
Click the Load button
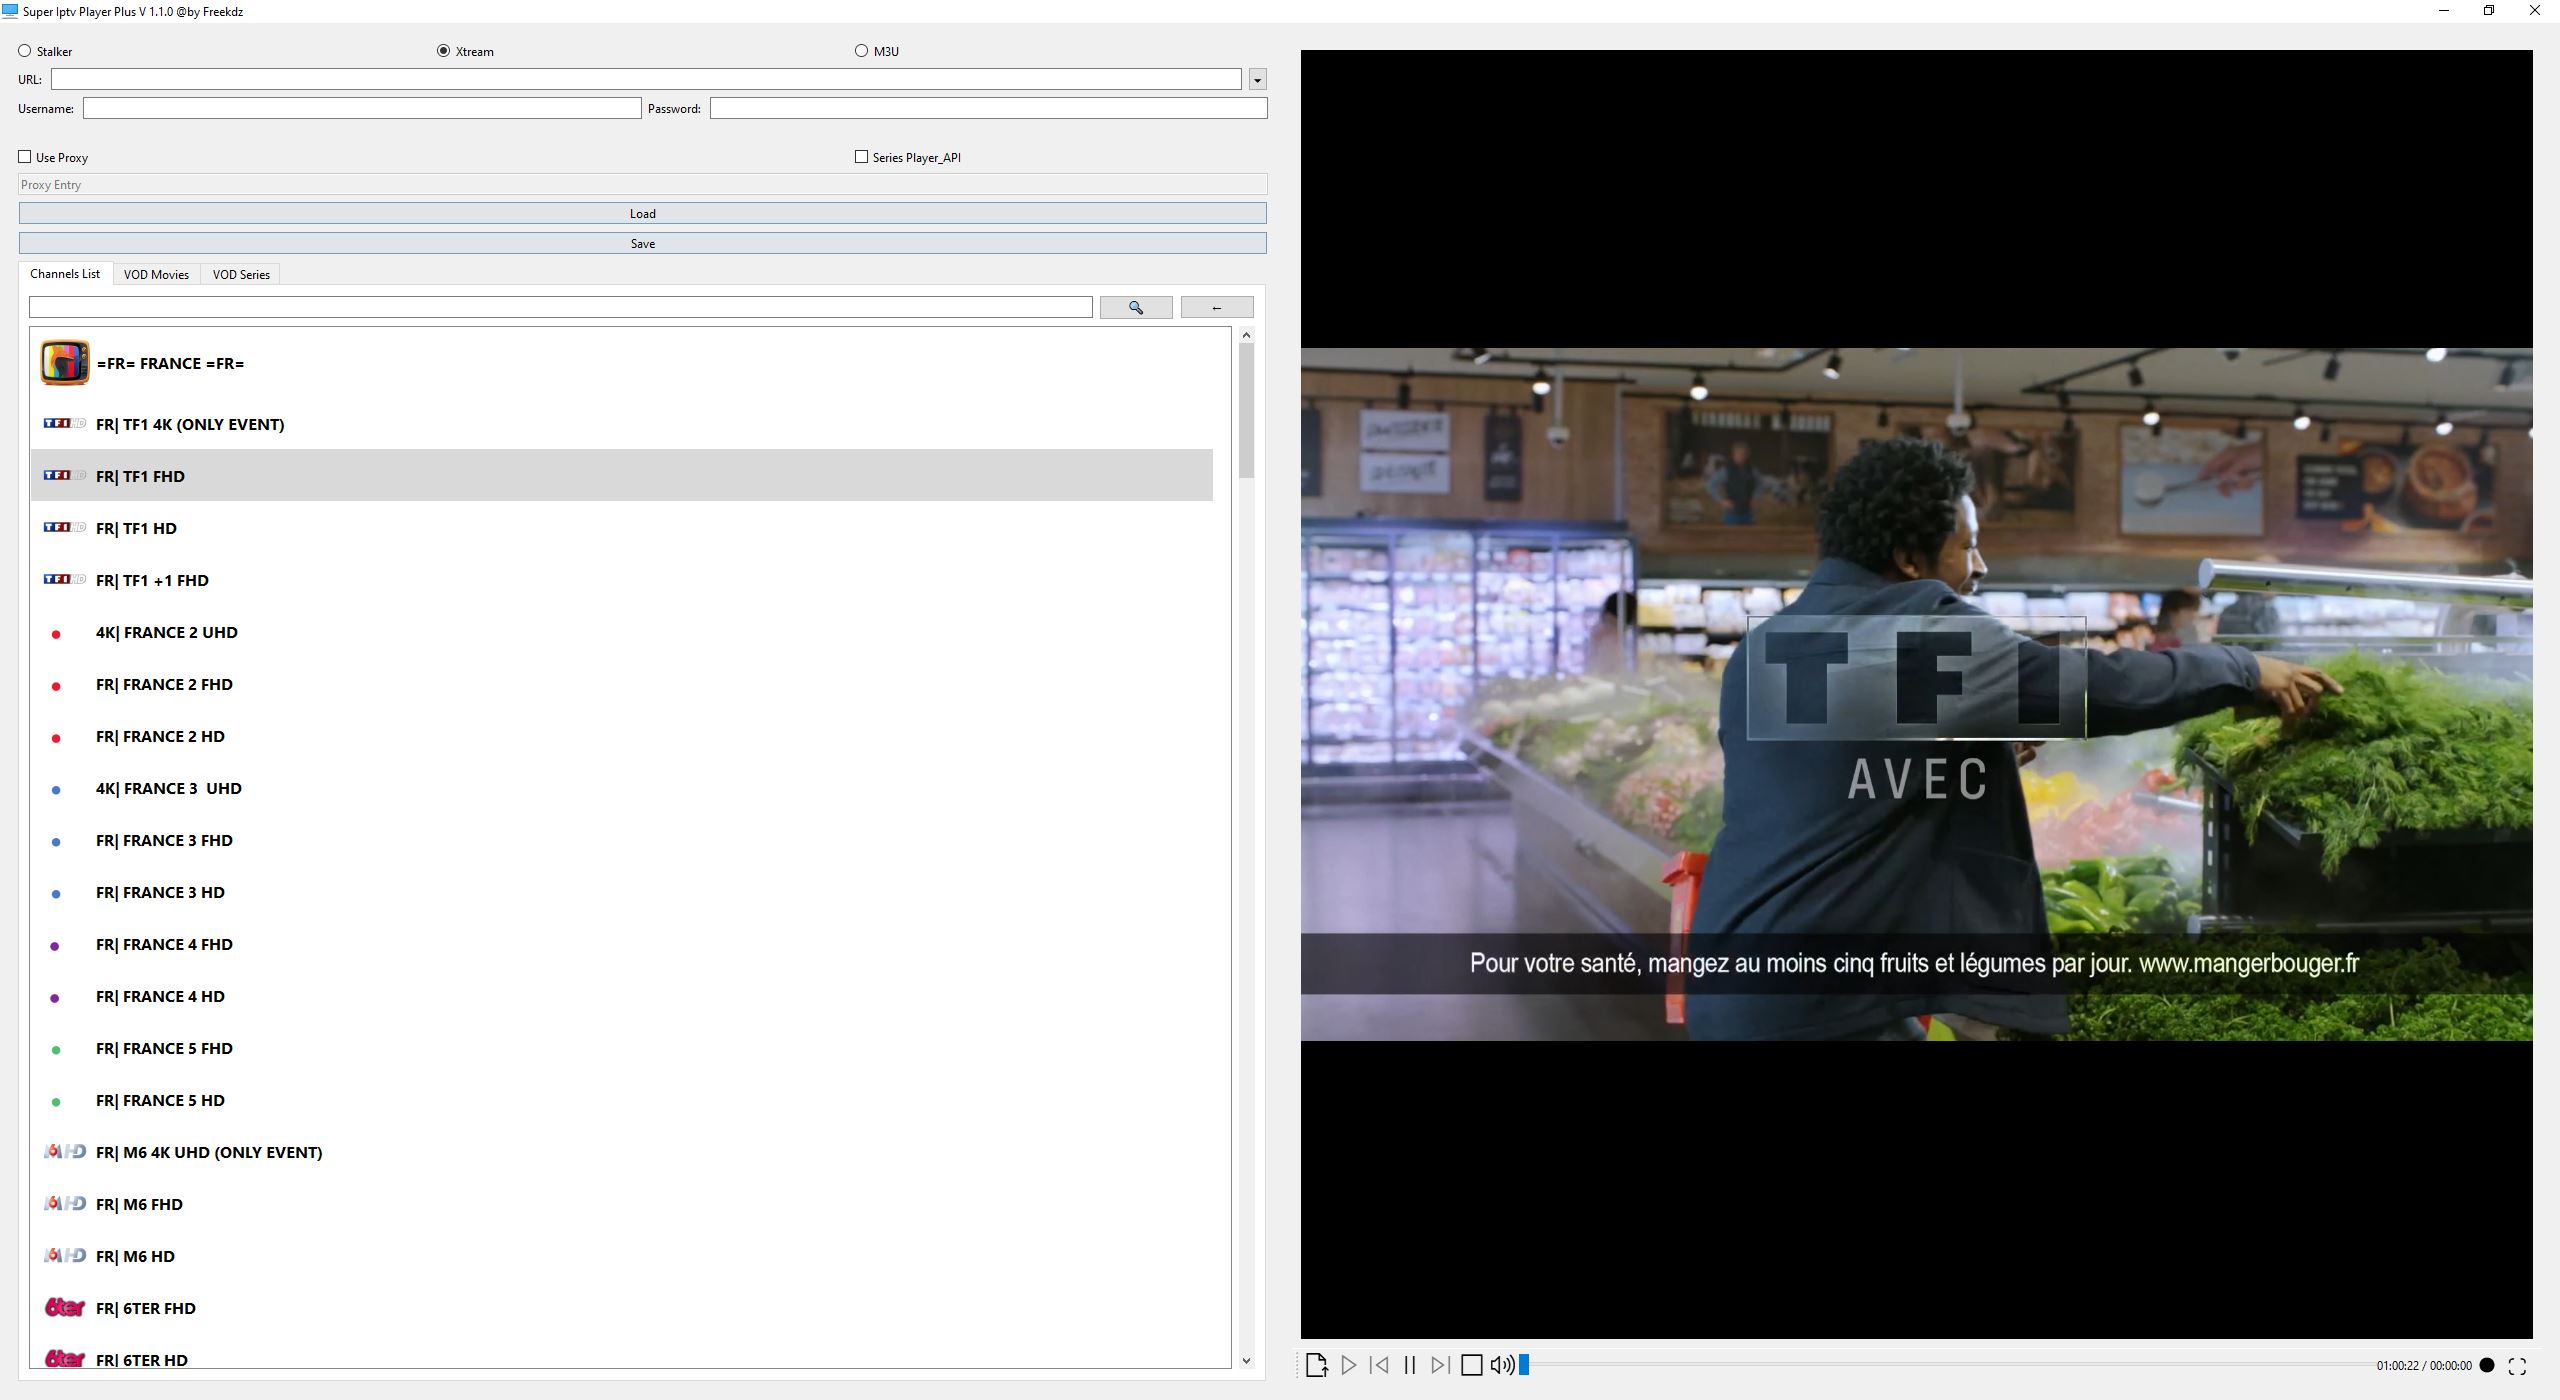[643, 213]
